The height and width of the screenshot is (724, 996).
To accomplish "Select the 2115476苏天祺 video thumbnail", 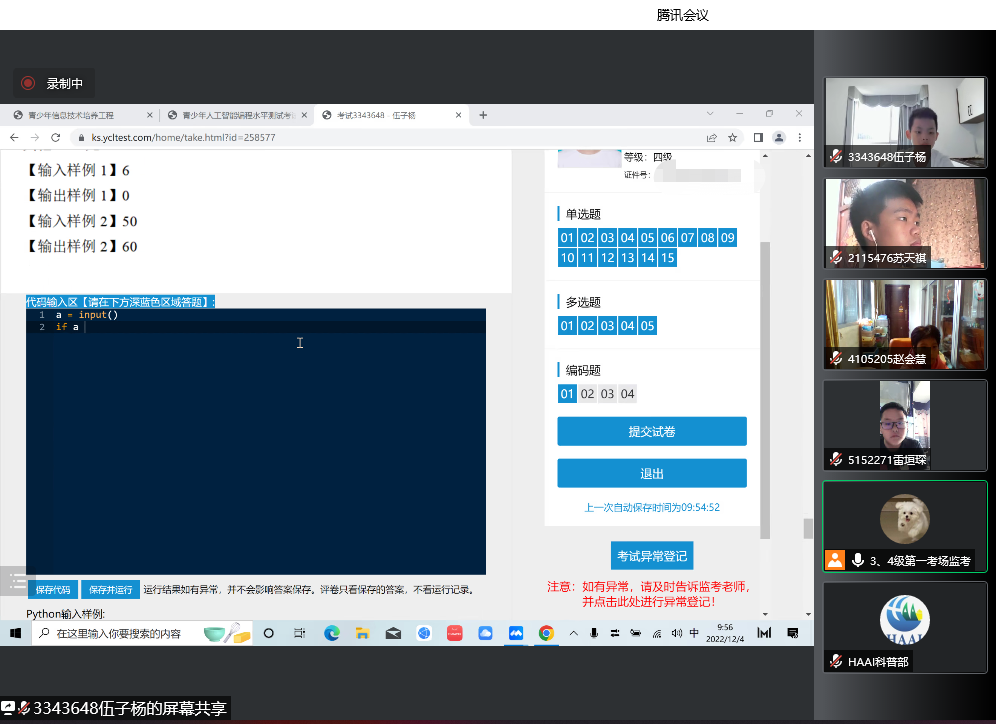I will click(905, 224).
